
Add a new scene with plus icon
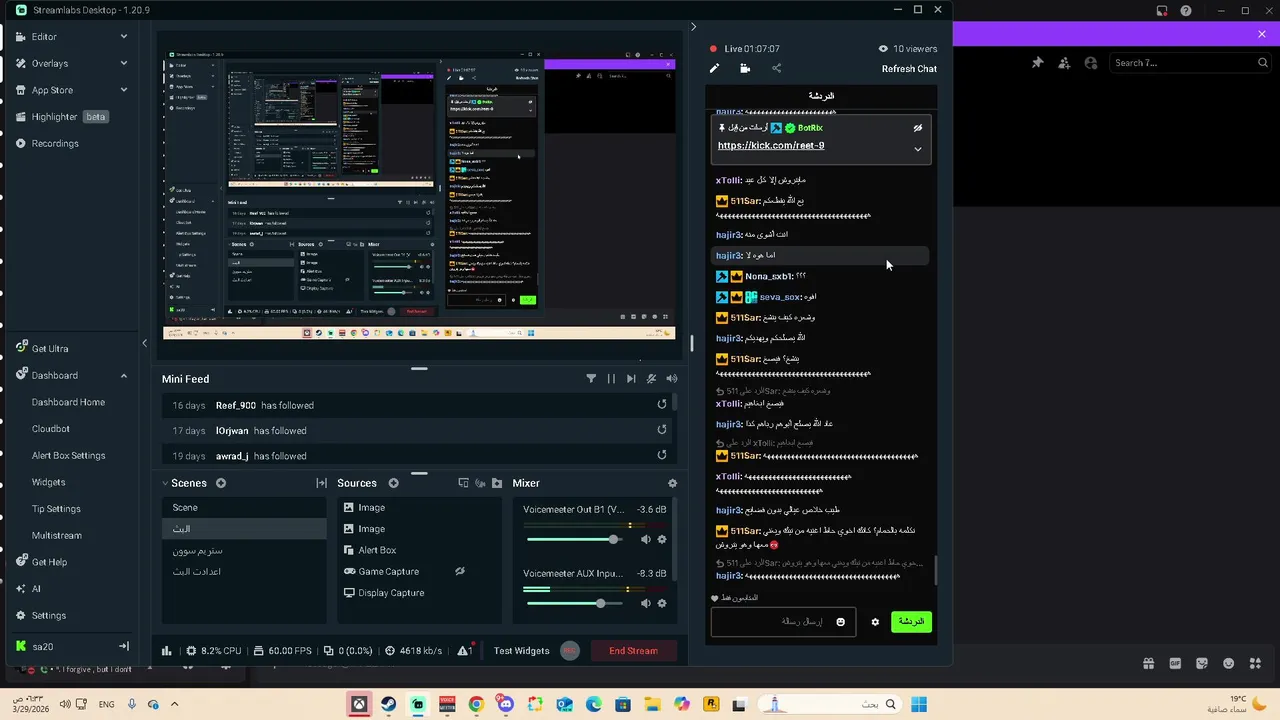pos(221,483)
